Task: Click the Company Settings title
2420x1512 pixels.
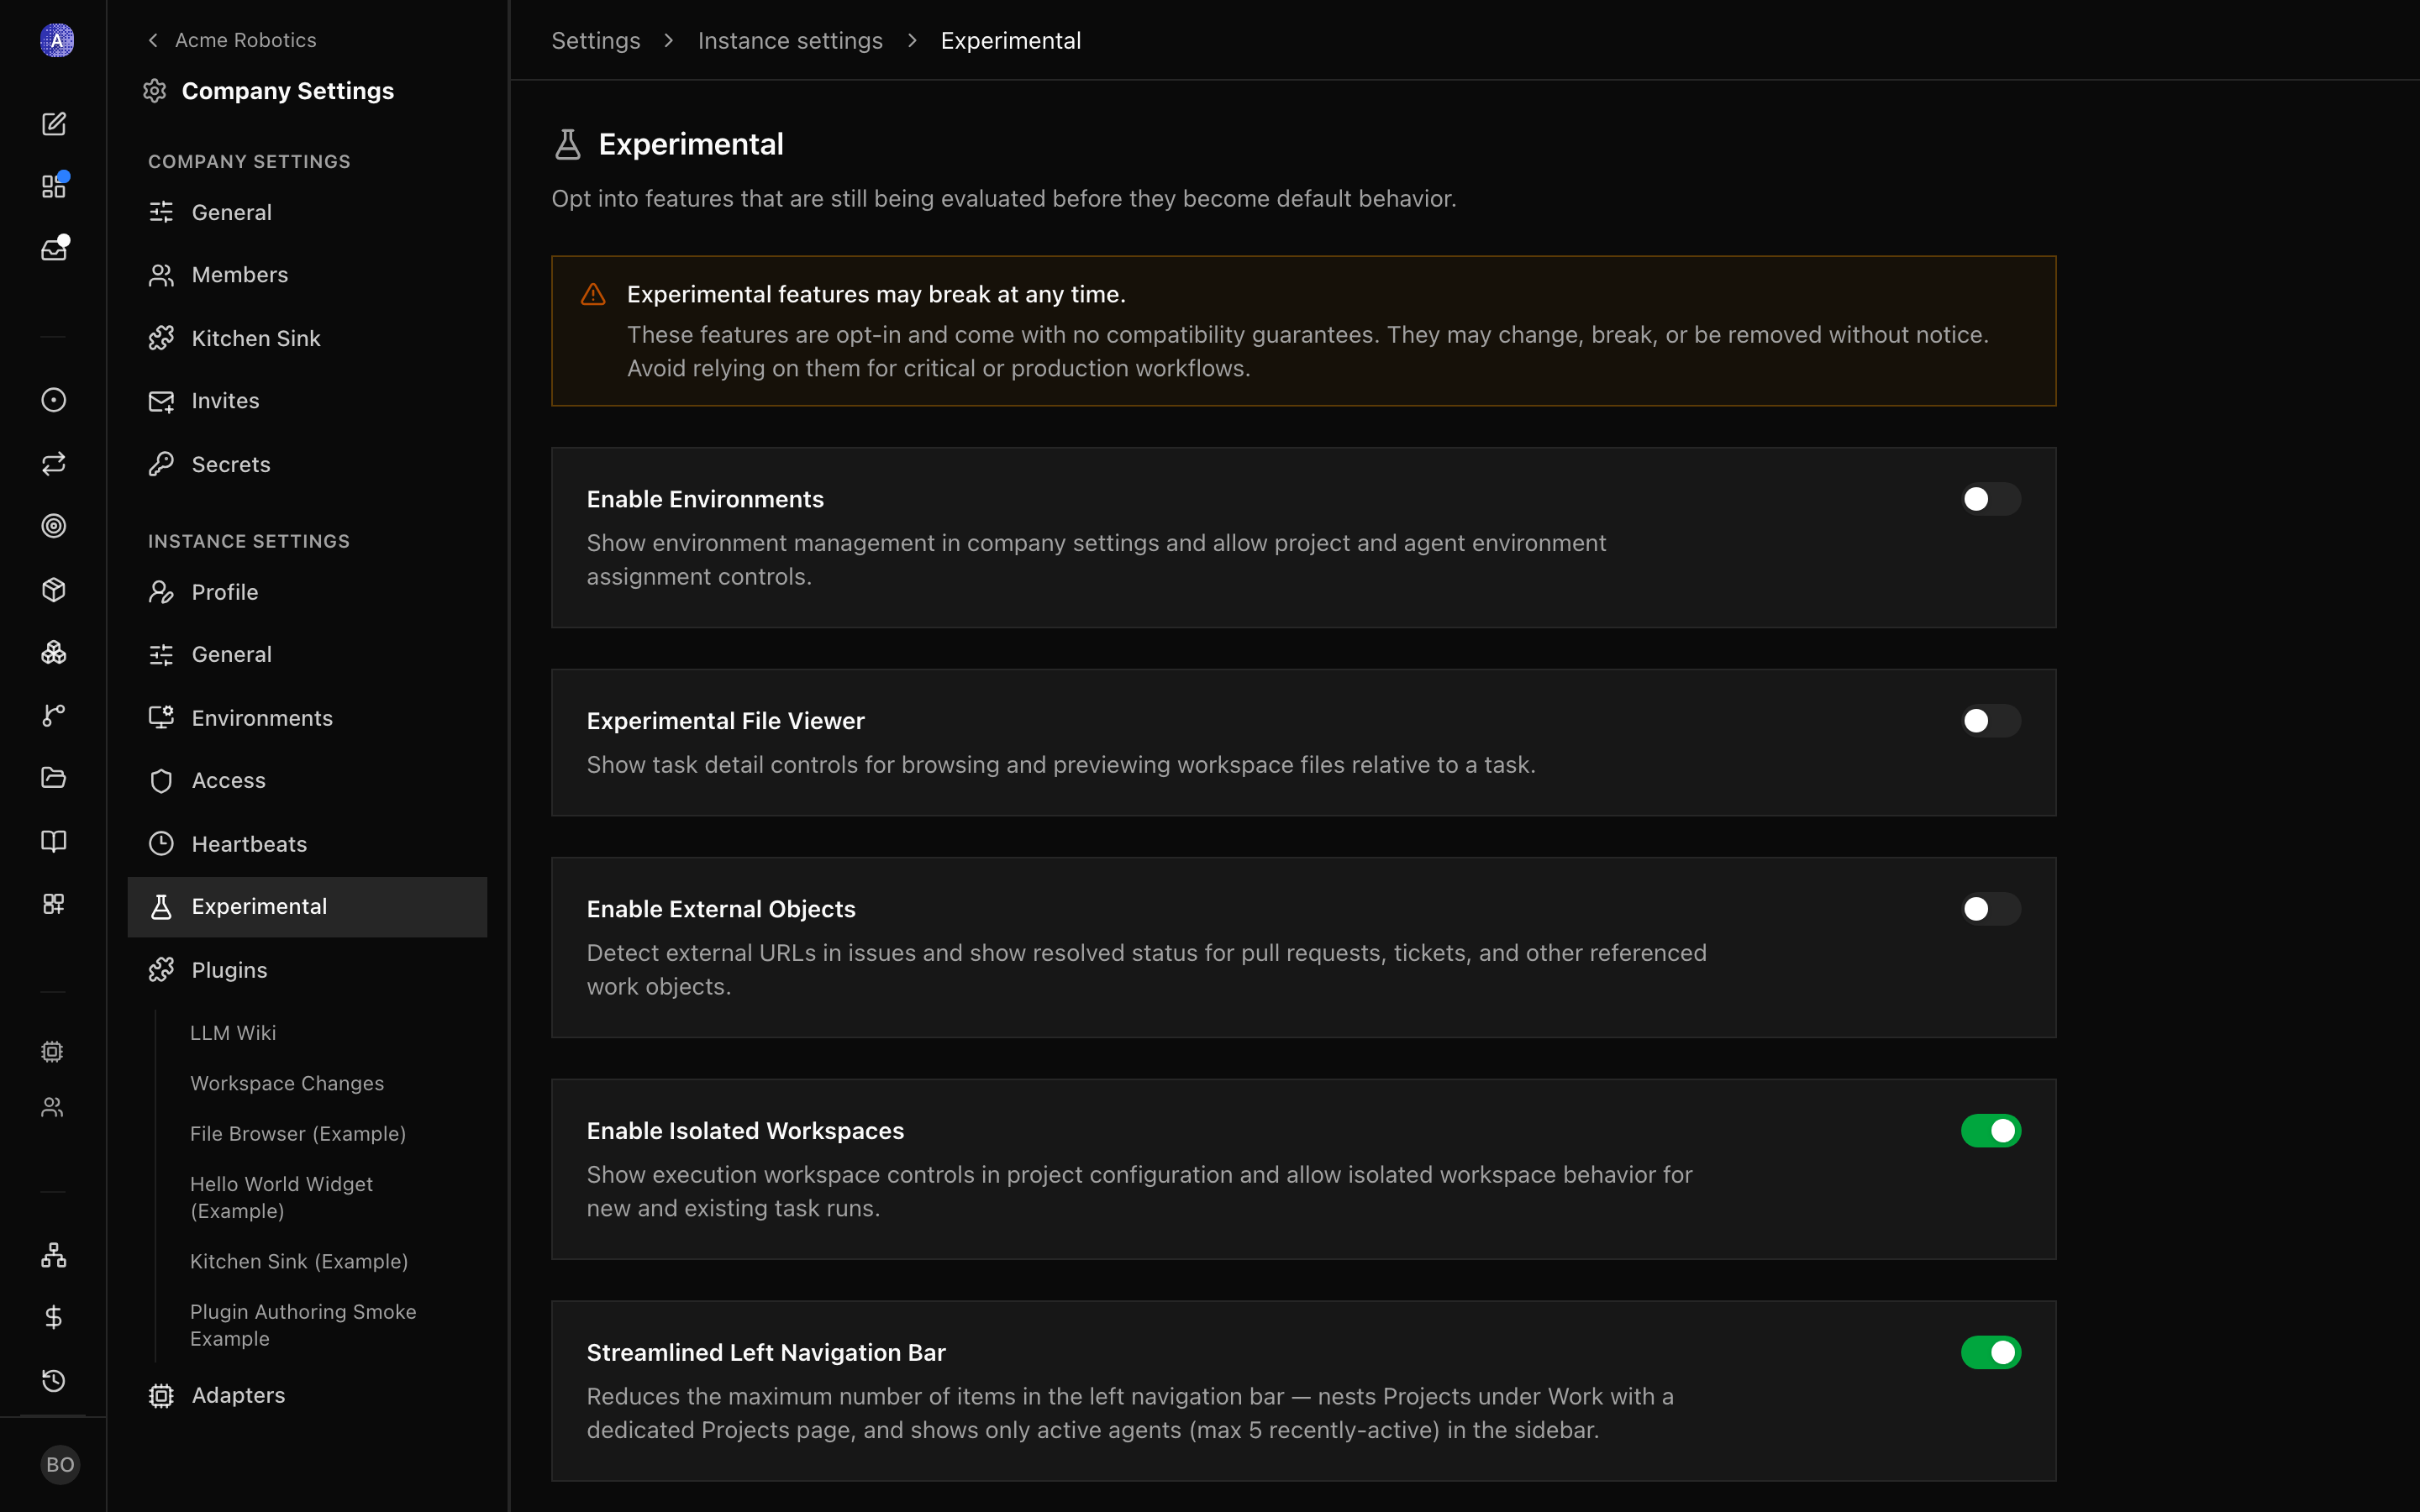Action: coord(288,91)
